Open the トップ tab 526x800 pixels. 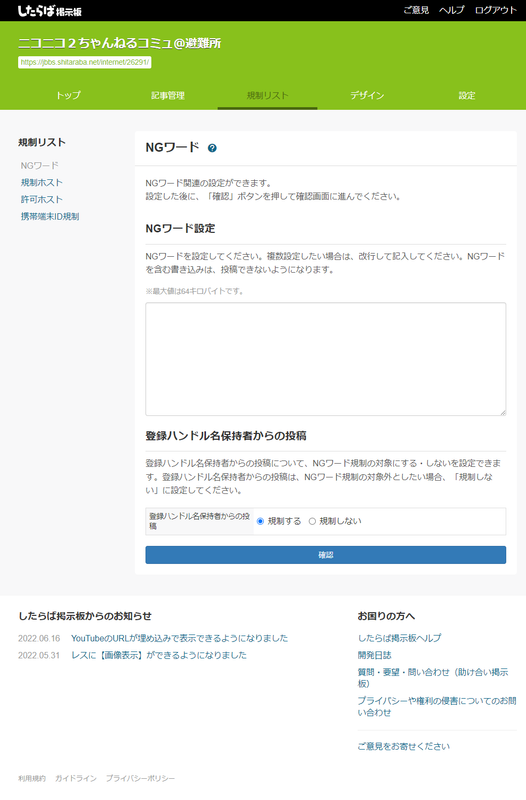coord(68,95)
